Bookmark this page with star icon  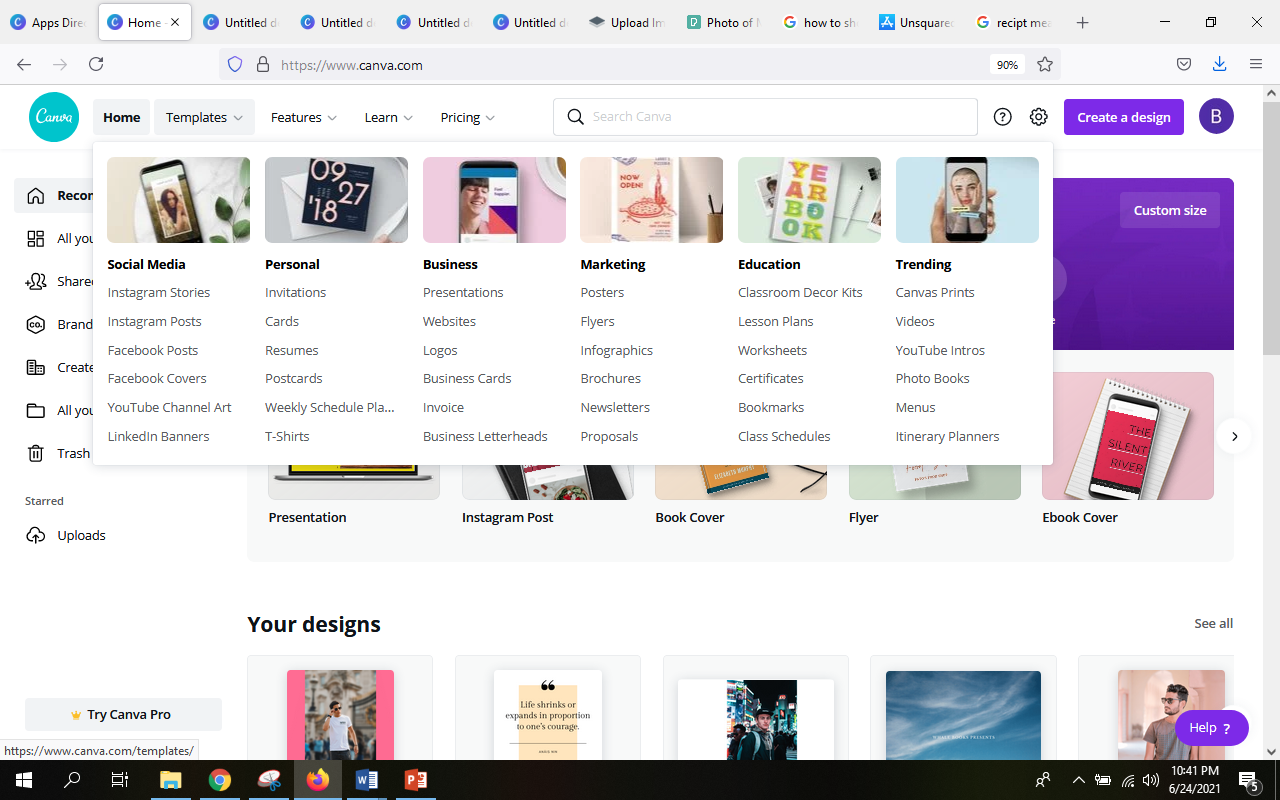pos(1045,64)
